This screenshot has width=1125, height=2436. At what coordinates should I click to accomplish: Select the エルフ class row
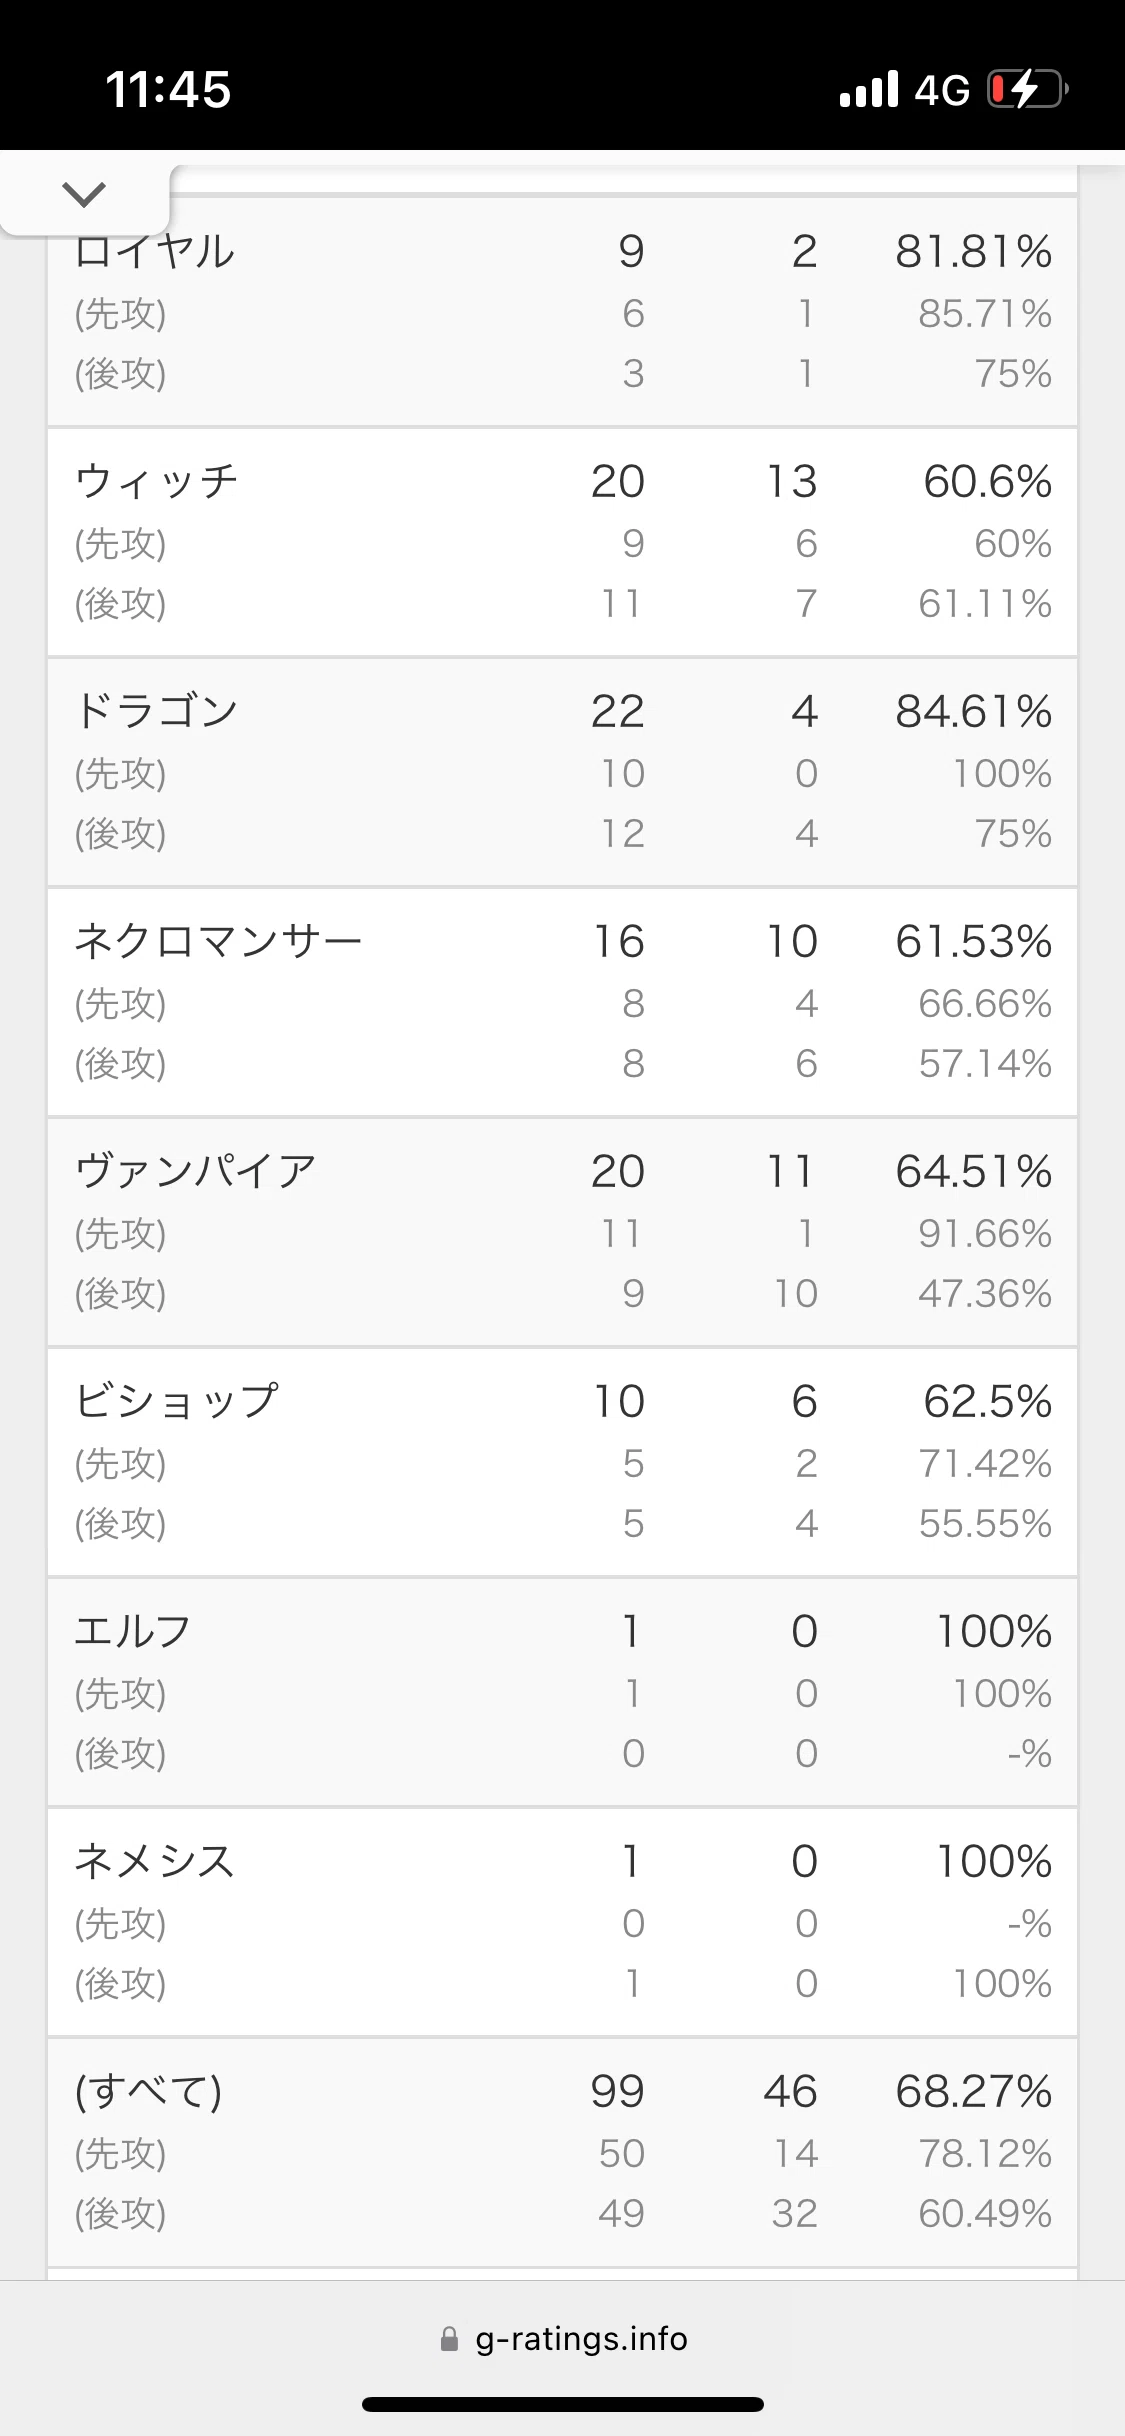pyautogui.click(x=562, y=1692)
